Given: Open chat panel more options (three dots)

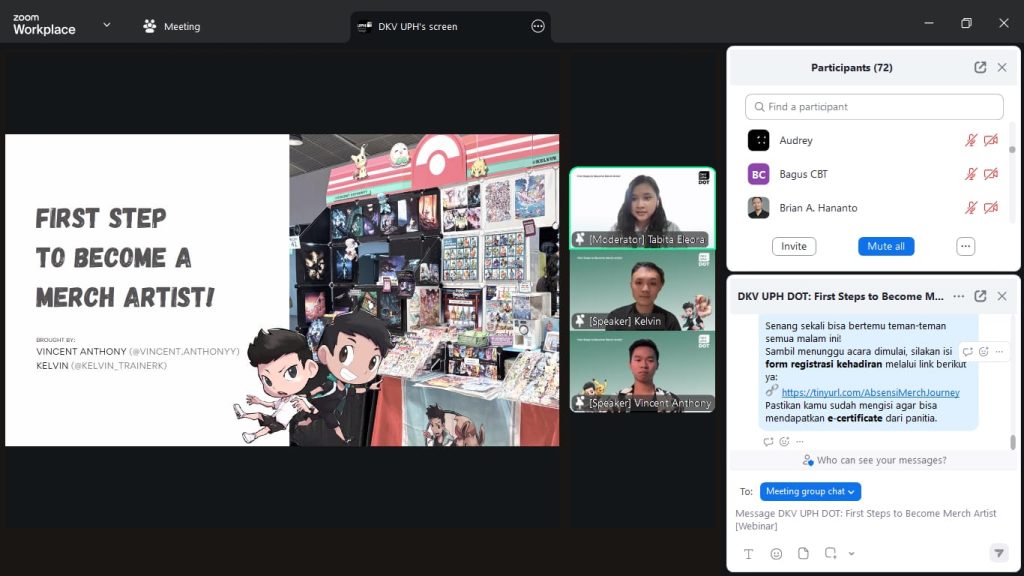Looking at the screenshot, I should click(x=958, y=296).
